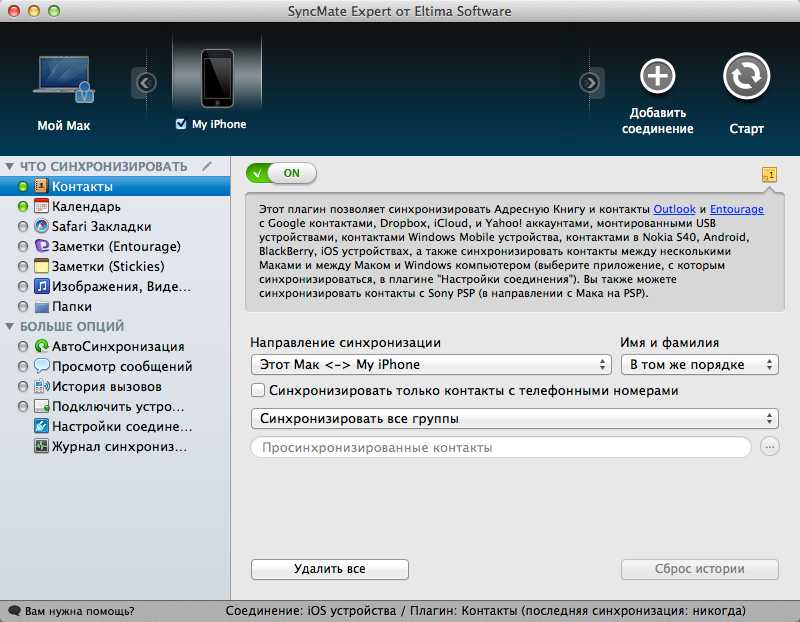This screenshot has width=800, height=622.
Task: Click the sync log icon
Action: tap(41, 446)
